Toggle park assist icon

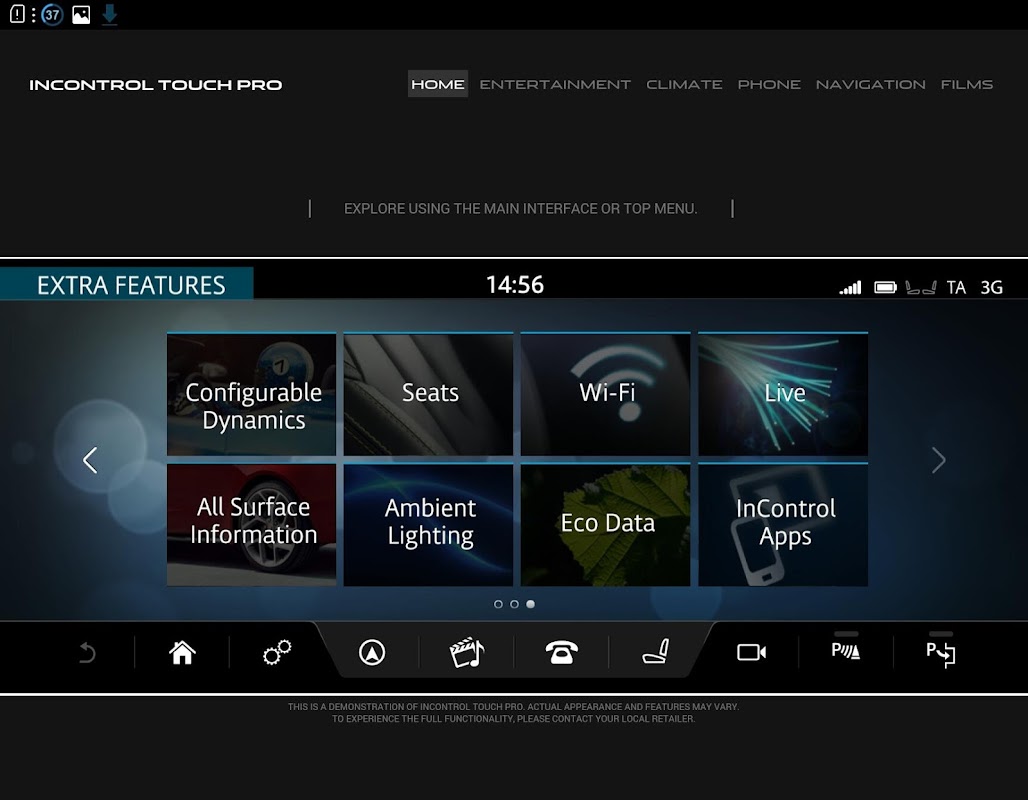tap(941, 653)
